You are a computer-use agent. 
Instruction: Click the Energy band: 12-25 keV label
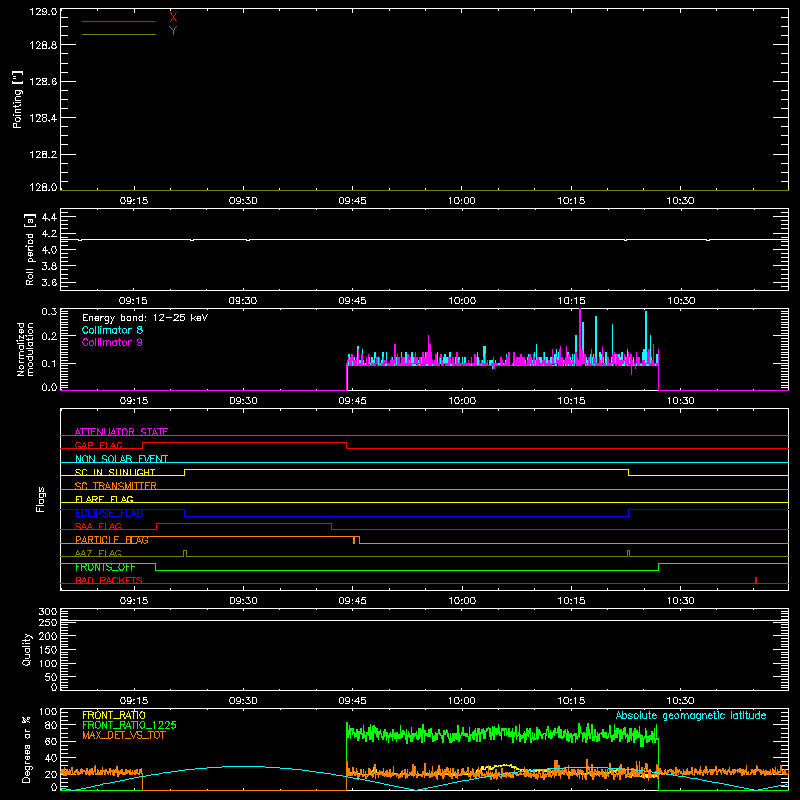coord(145,318)
